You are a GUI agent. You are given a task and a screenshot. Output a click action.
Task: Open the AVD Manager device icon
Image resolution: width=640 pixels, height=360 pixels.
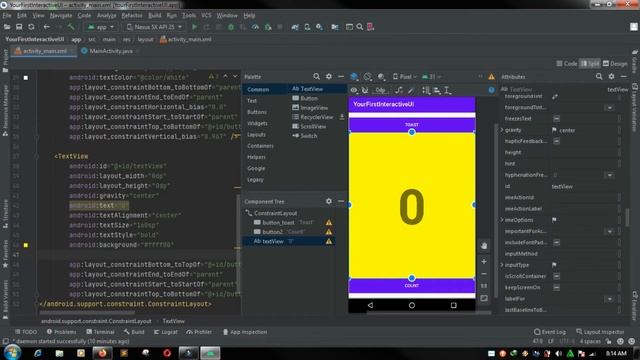307,27
